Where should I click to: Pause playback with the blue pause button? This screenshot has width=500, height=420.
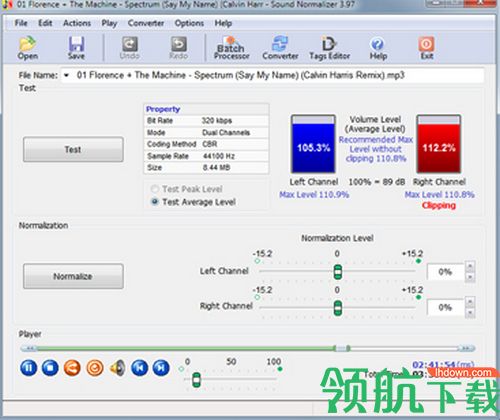pos(29,368)
